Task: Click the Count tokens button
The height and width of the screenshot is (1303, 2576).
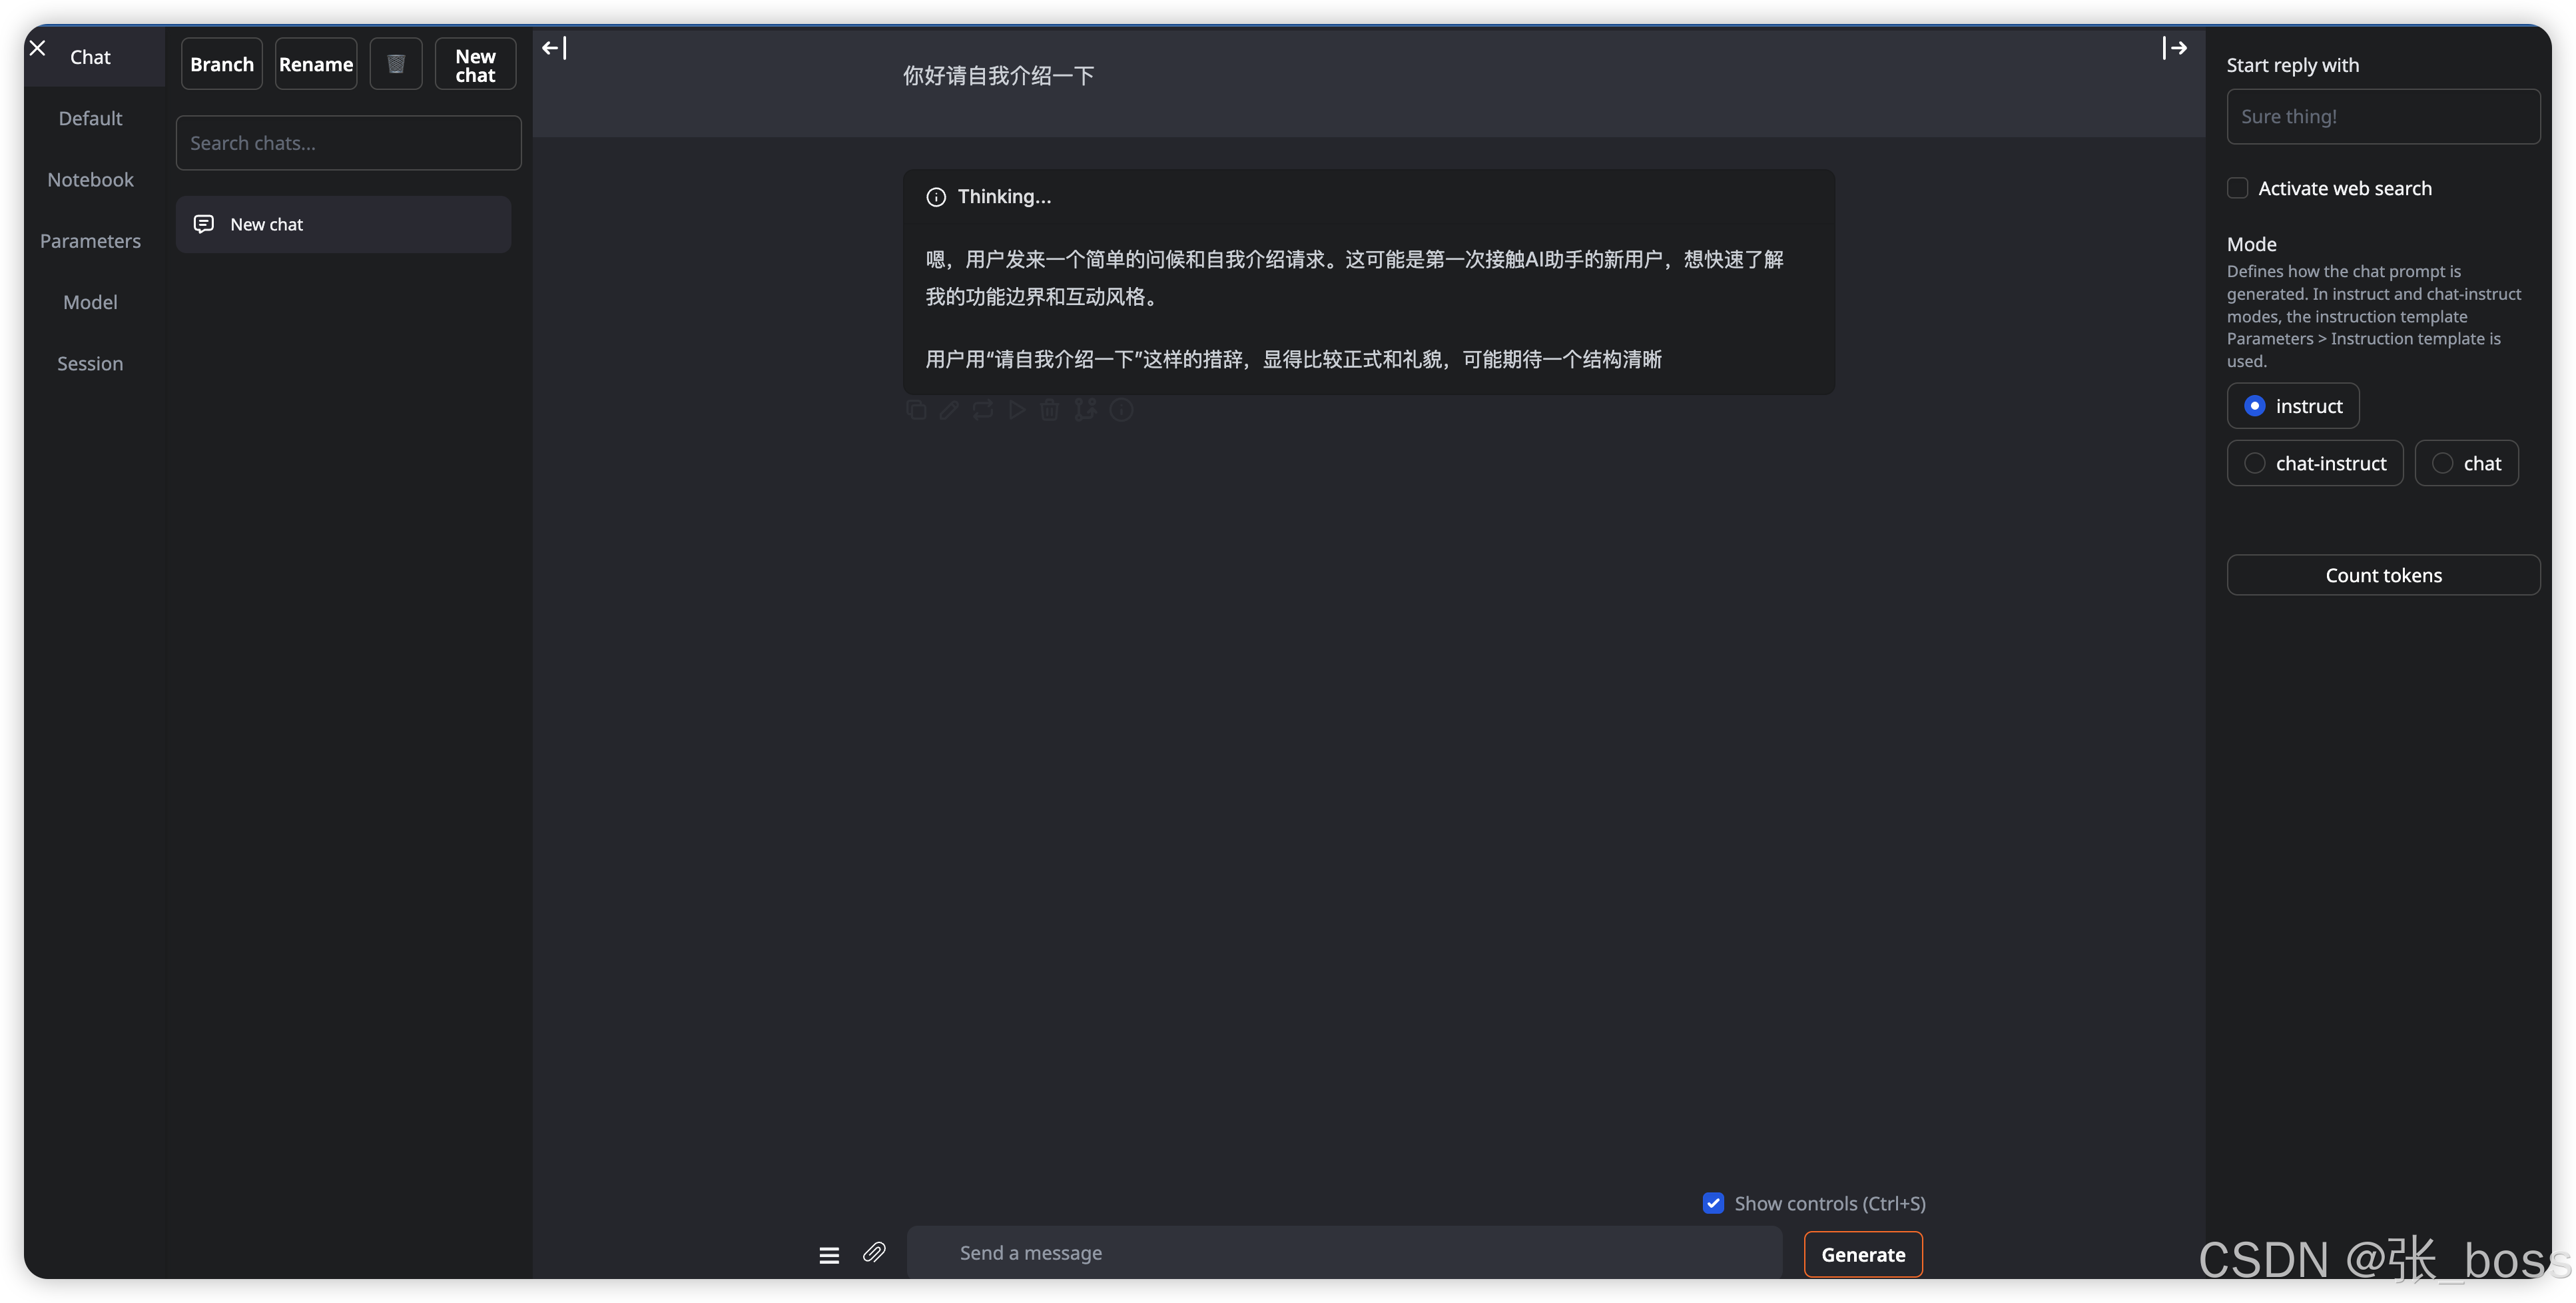Action: pos(2383,575)
